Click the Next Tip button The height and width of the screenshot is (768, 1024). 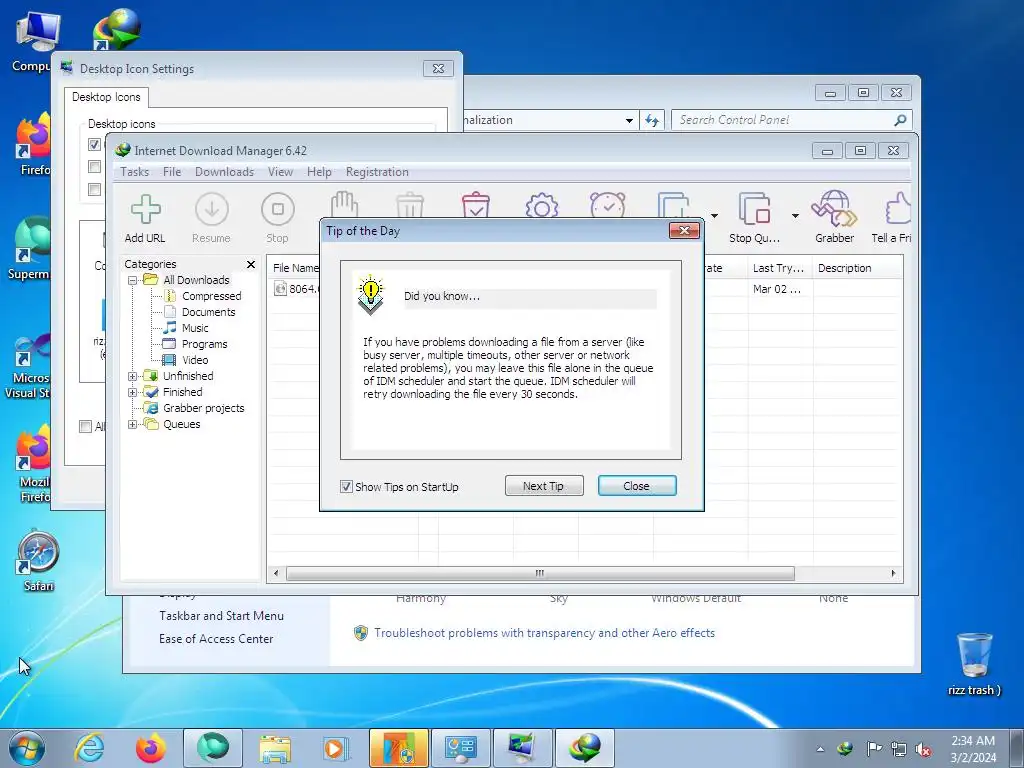tap(543, 486)
